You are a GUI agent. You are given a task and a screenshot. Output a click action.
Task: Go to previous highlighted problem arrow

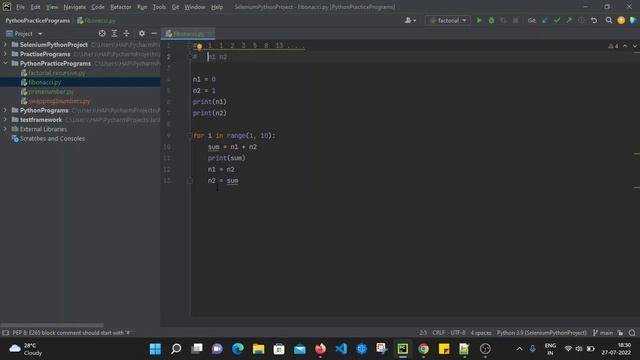click(625, 46)
